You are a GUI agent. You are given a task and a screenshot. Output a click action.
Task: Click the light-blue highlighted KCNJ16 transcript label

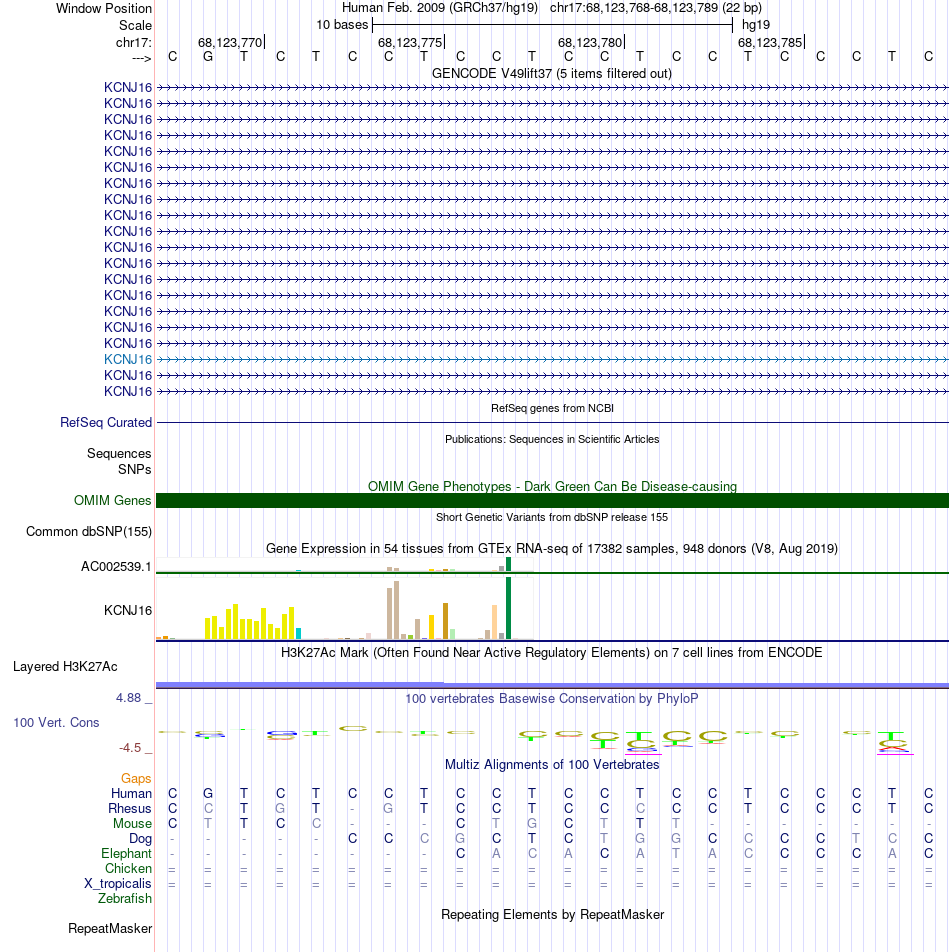127,359
